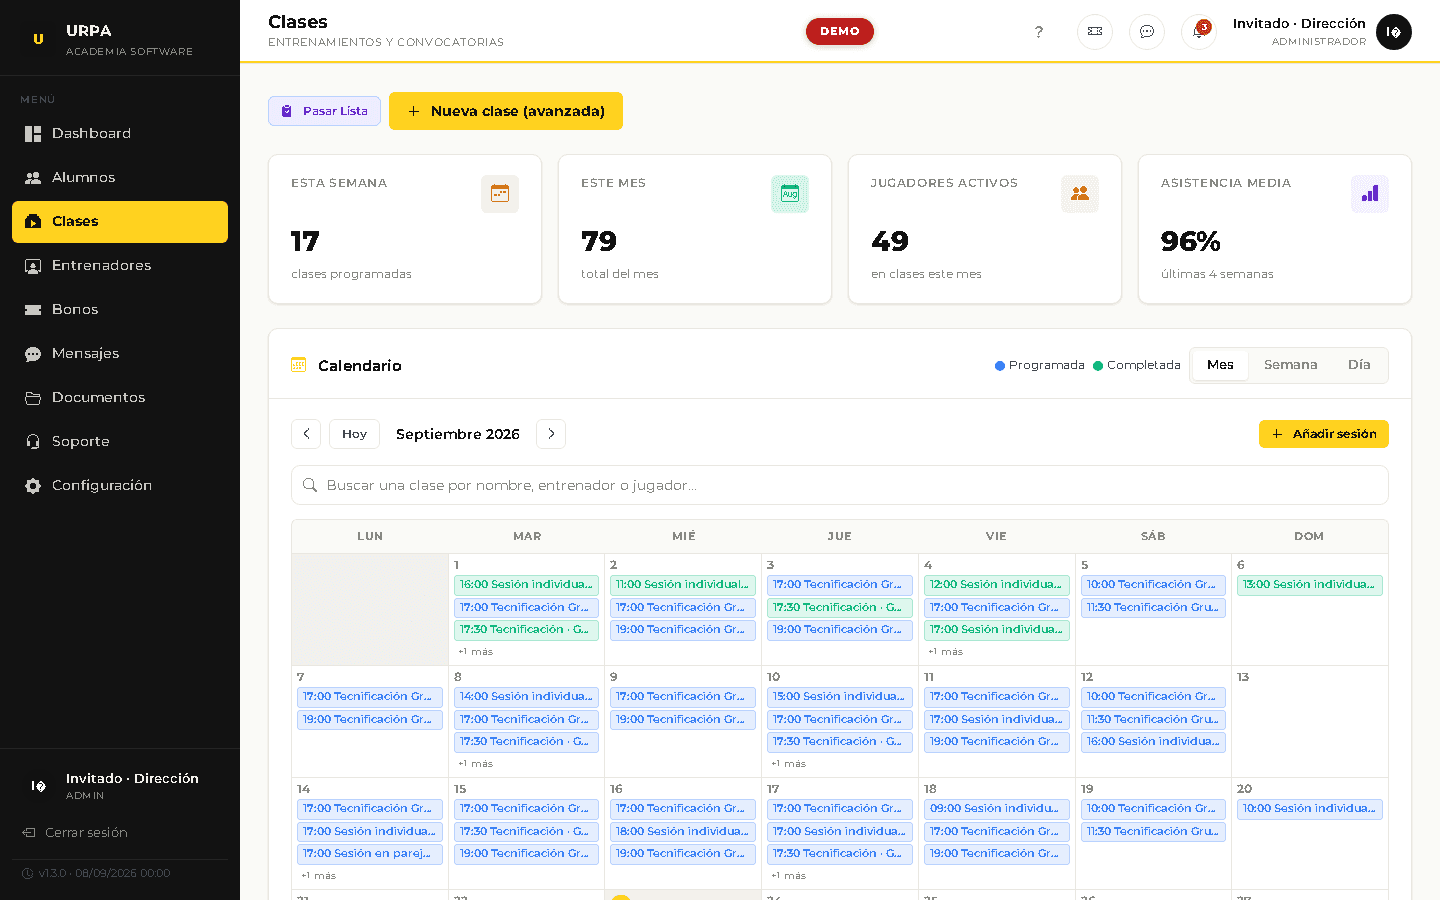The height and width of the screenshot is (900, 1440).
Task: Open 13:00 Sesión individual on day 6
Action: [x=1310, y=585]
